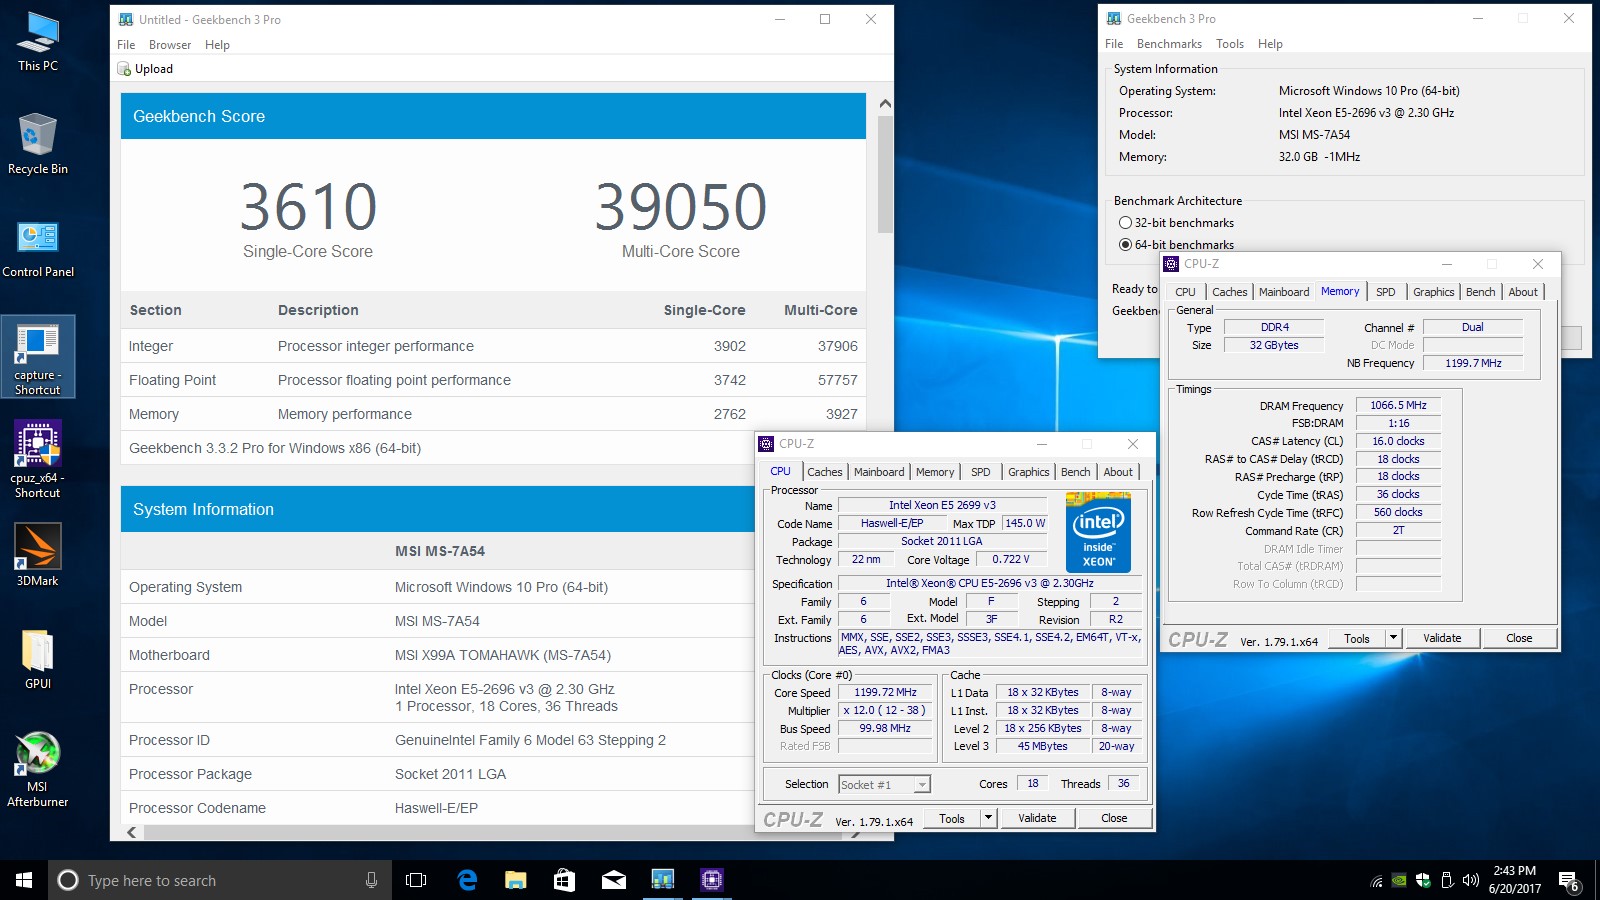This screenshot has height=900, width=1600.
Task: Click the Windows Defender tray icon
Action: click(1423, 881)
